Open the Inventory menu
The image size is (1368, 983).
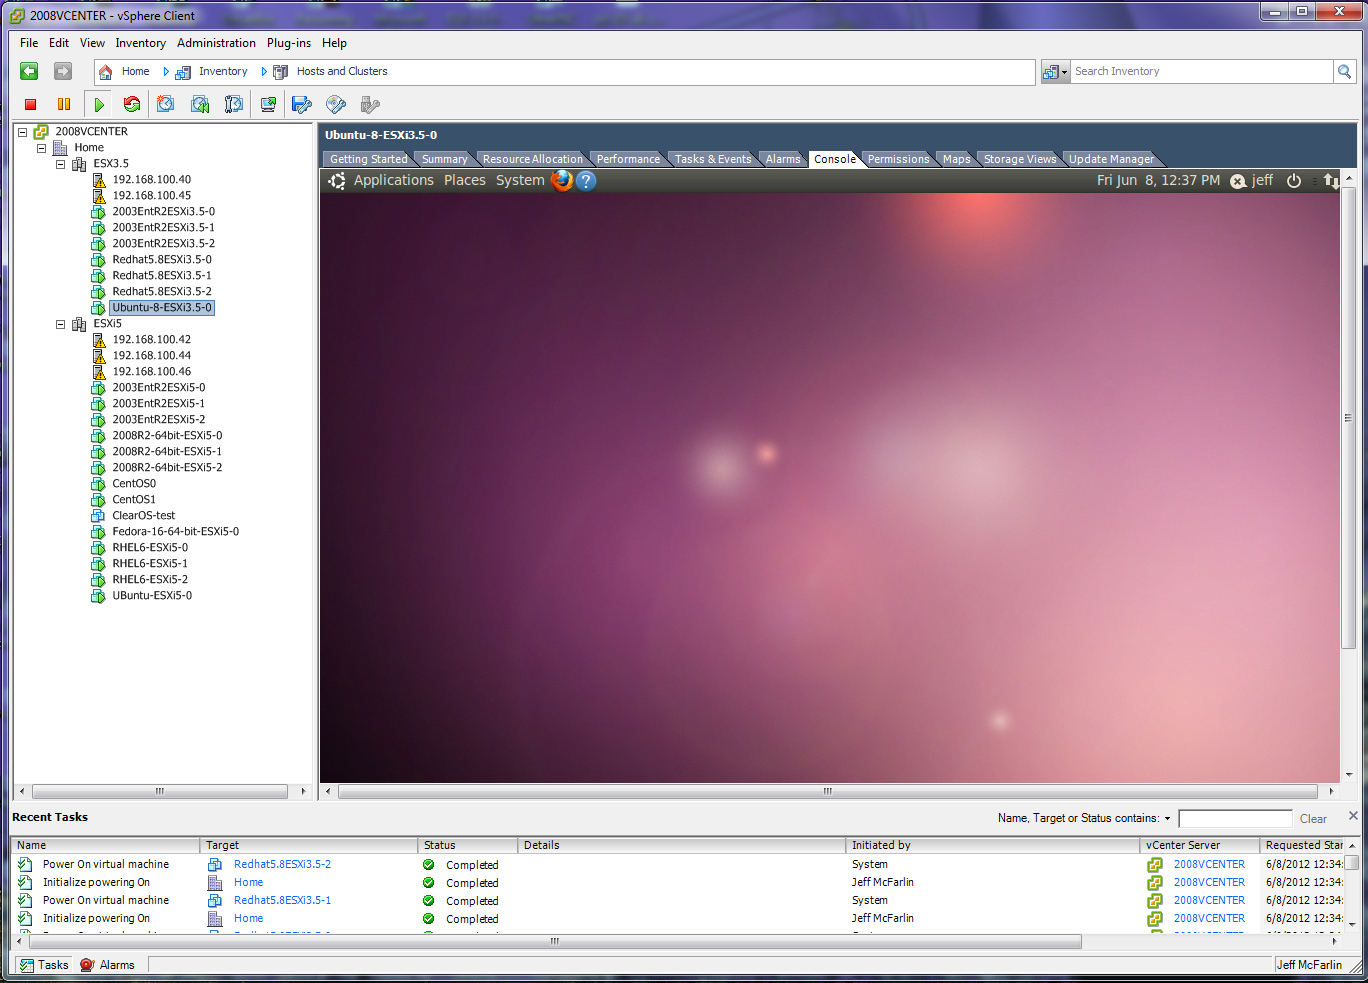click(x=140, y=43)
